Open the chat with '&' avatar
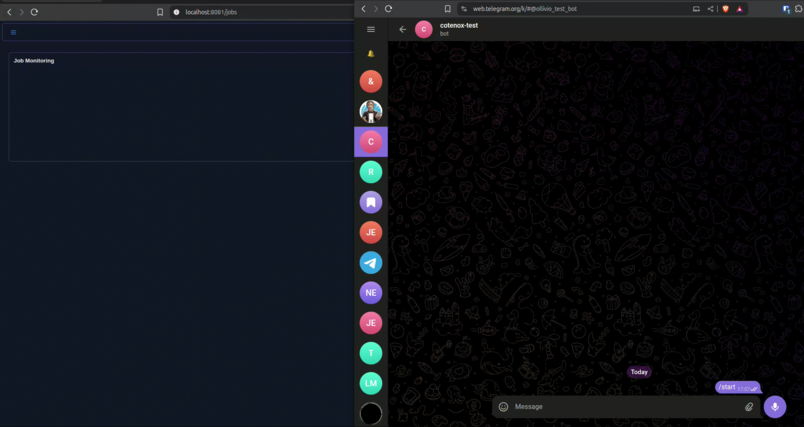 tap(371, 81)
